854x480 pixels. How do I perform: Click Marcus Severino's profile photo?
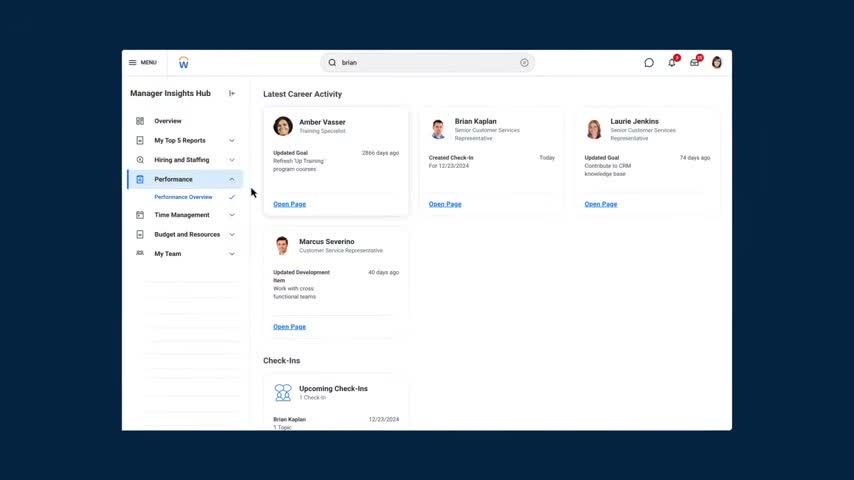pos(282,246)
